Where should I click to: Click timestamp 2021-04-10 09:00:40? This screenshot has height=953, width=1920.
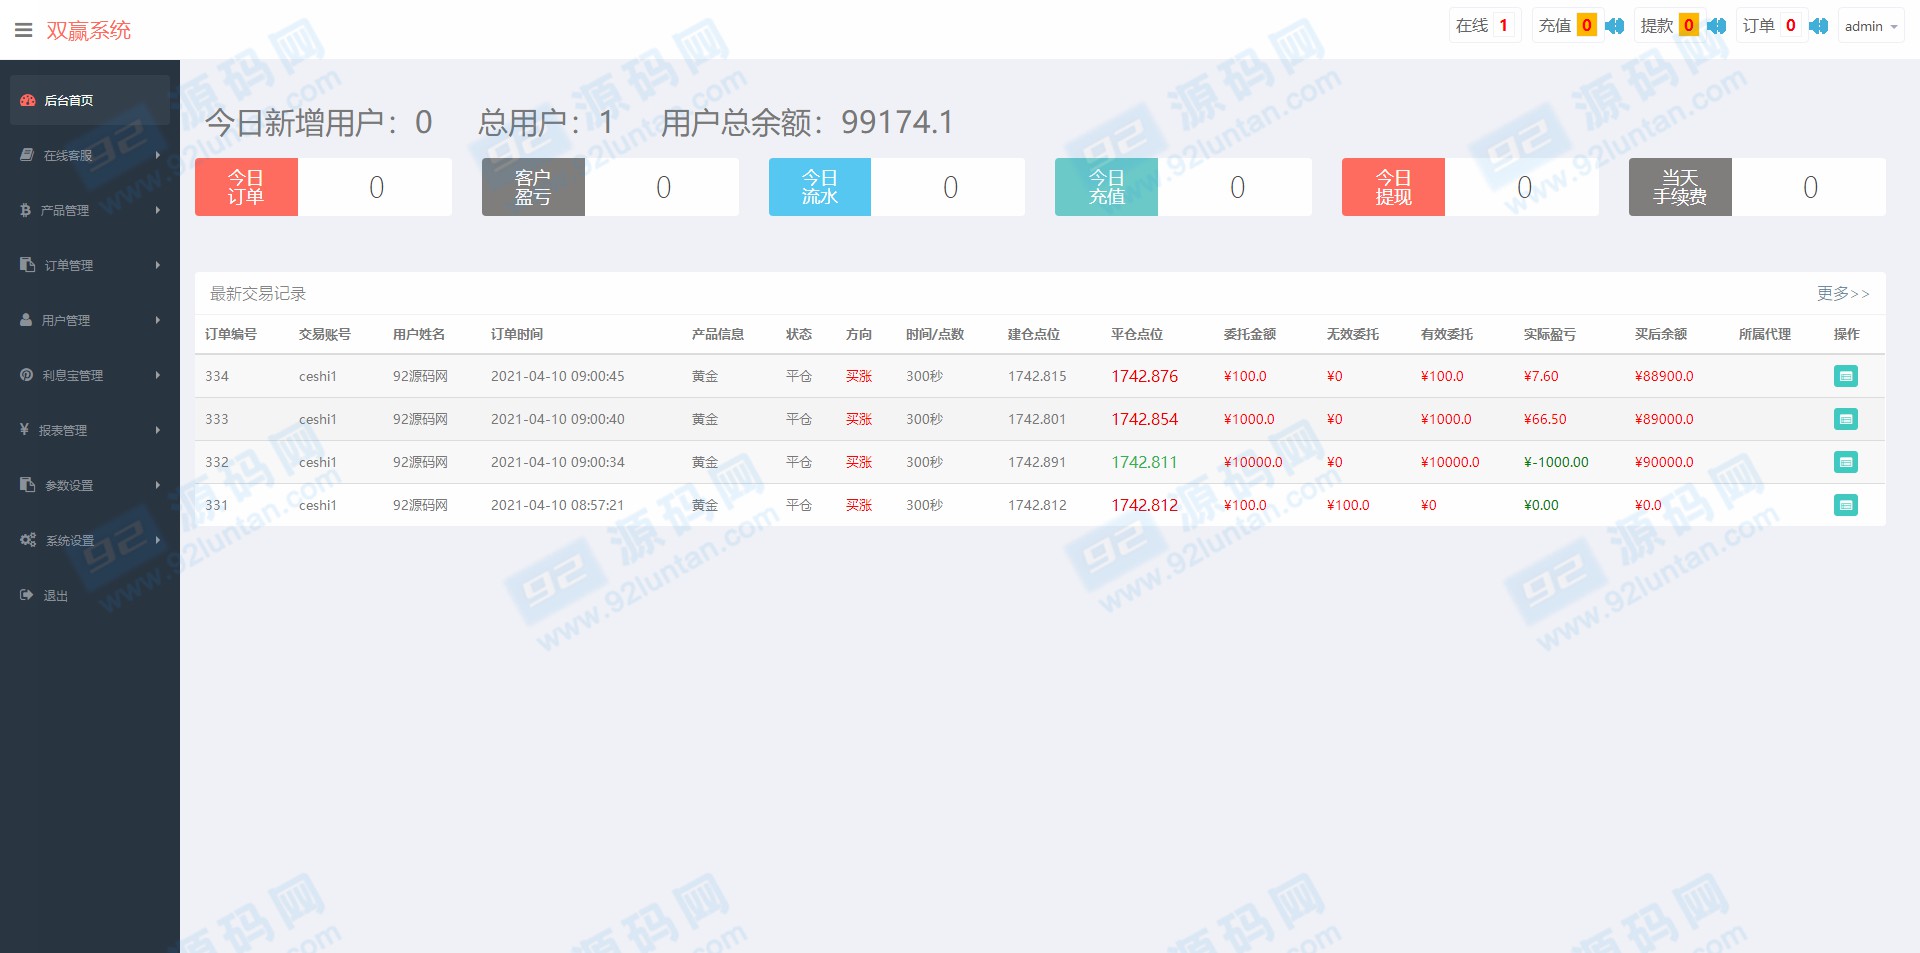(x=558, y=419)
